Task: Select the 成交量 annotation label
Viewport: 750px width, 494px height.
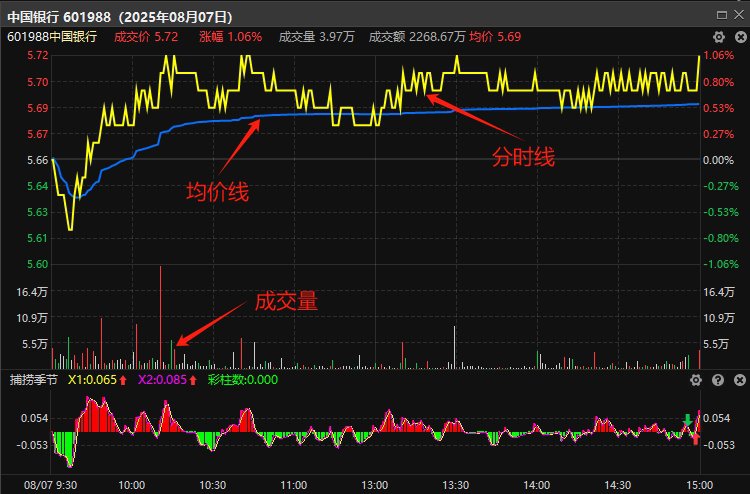Action: click(286, 301)
